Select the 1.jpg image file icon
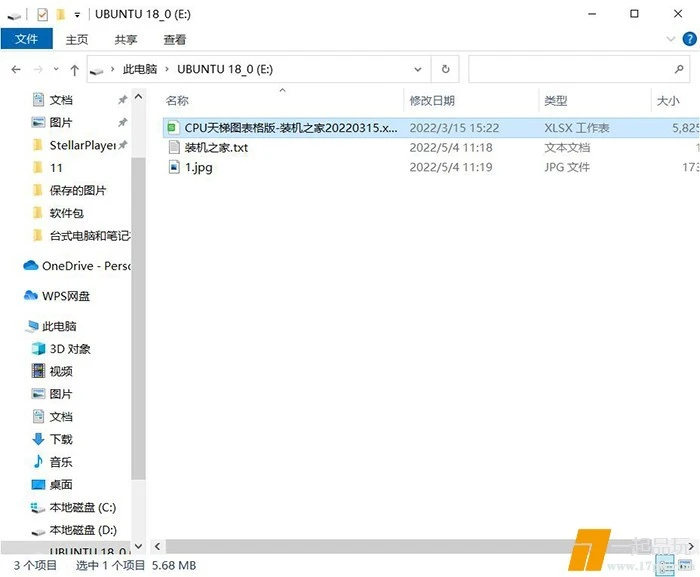Viewport: 700px width, 577px height. pyautogui.click(x=173, y=167)
